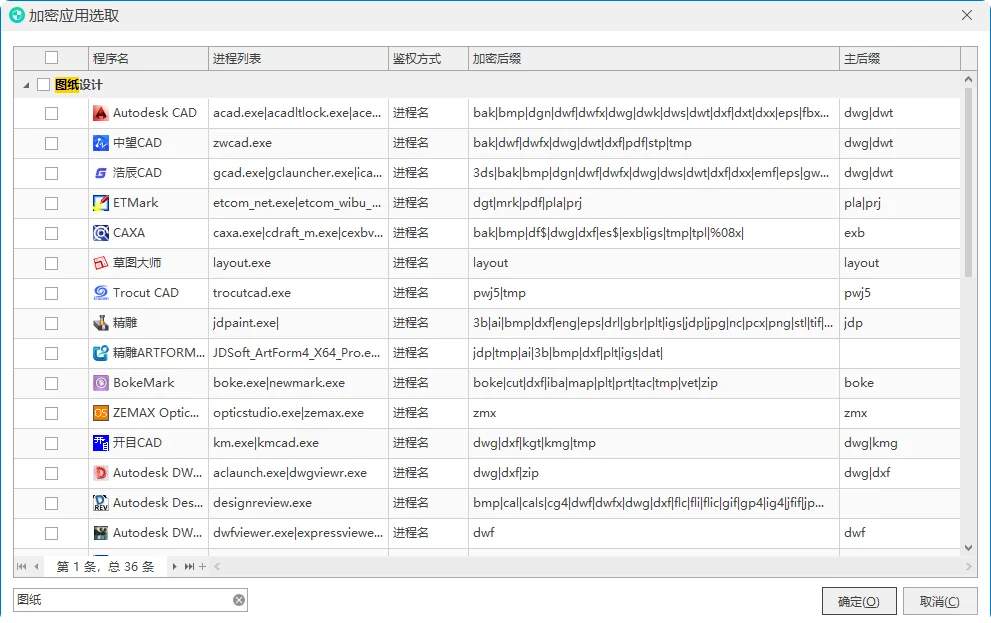
Task: Check the 精雕 jdpaint row checkbox
Action: (x=52, y=324)
